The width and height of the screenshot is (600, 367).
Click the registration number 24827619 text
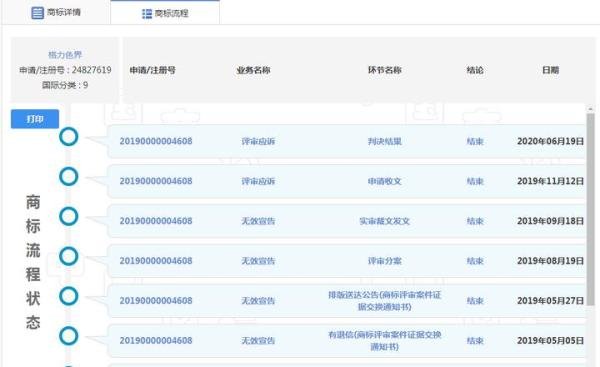[91, 70]
